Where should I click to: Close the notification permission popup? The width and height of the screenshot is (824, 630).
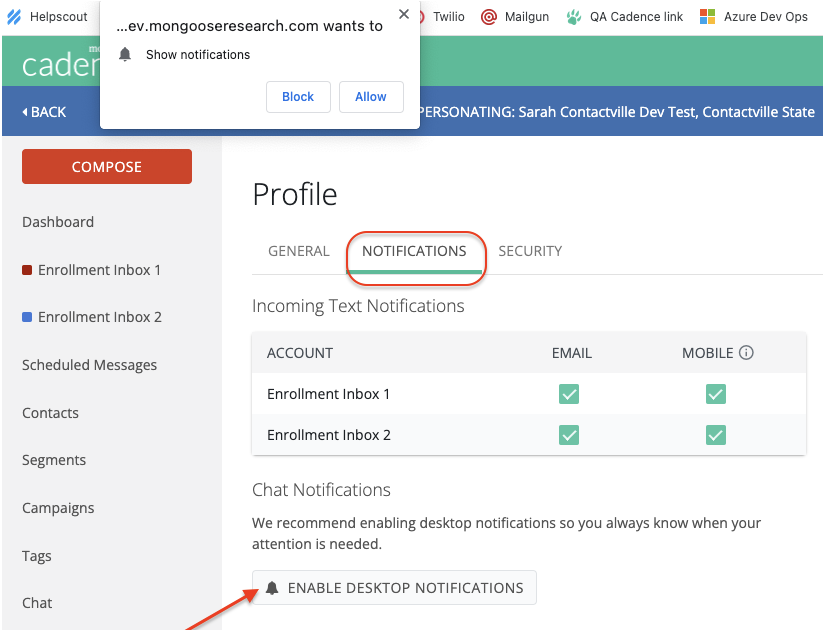[x=403, y=15]
